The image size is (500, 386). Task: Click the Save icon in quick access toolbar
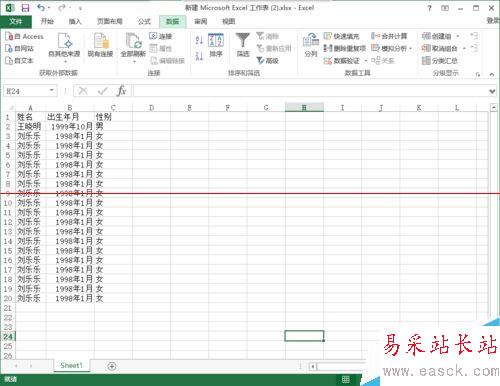coord(25,8)
